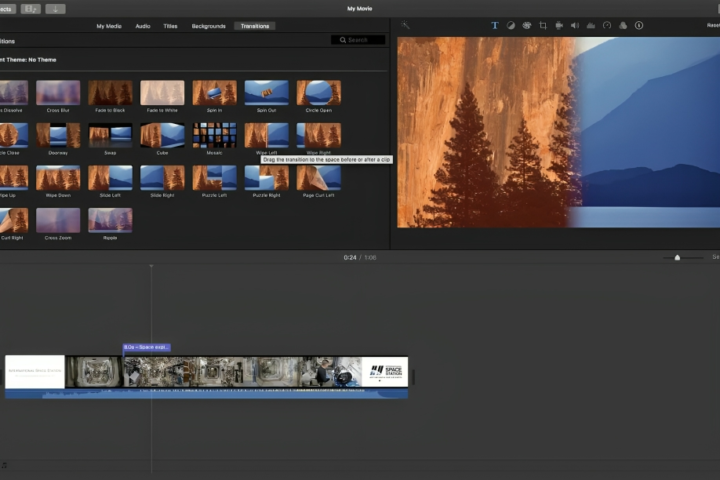Image resolution: width=720 pixels, height=480 pixels.
Task: Select the Mosaic transition thumbnail
Action: click(x=214, y=135)
